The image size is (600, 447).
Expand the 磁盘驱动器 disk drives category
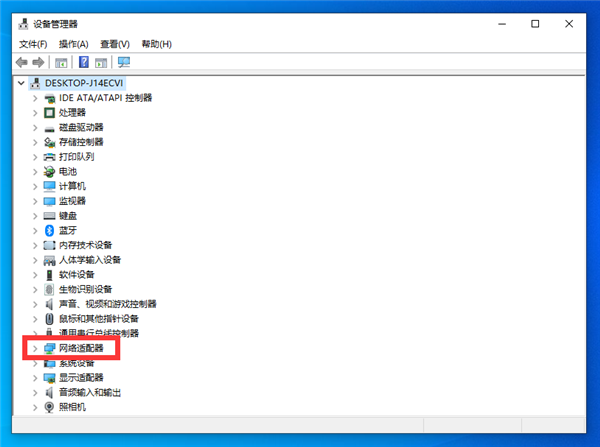(35, 128)
